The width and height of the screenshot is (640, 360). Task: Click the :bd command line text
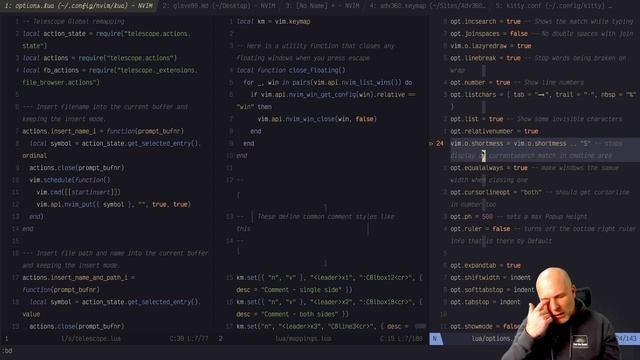tap(7, 351)
